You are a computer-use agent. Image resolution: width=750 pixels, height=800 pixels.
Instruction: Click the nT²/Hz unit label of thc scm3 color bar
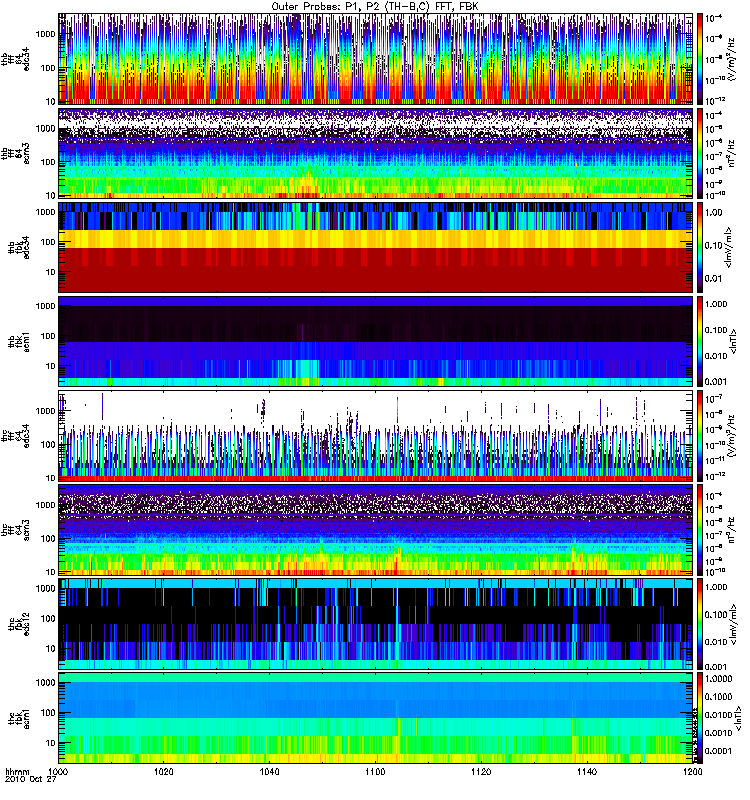coord(731,530)
